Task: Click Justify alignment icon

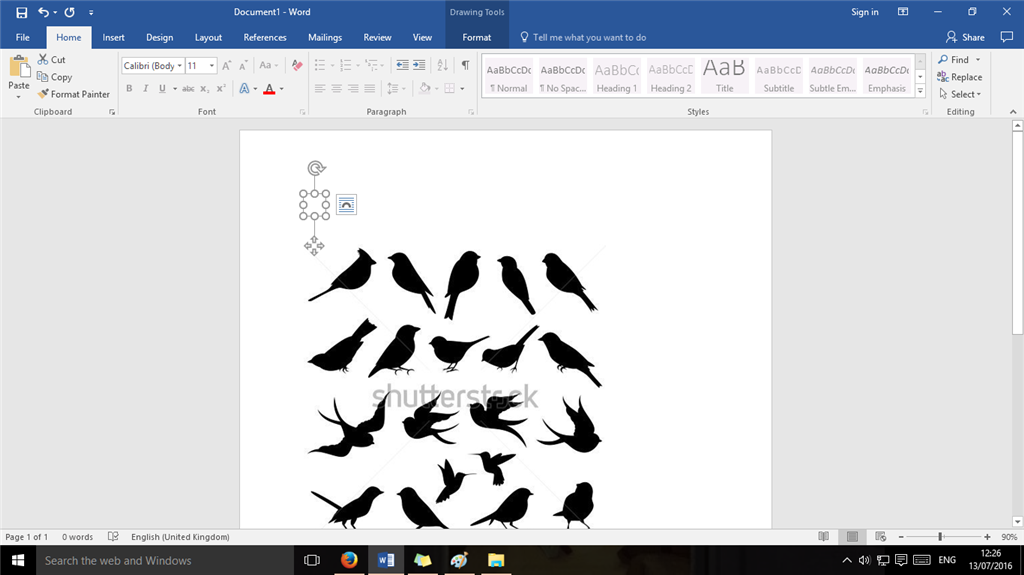Action: pyautogui.click(x=370, y=88)
